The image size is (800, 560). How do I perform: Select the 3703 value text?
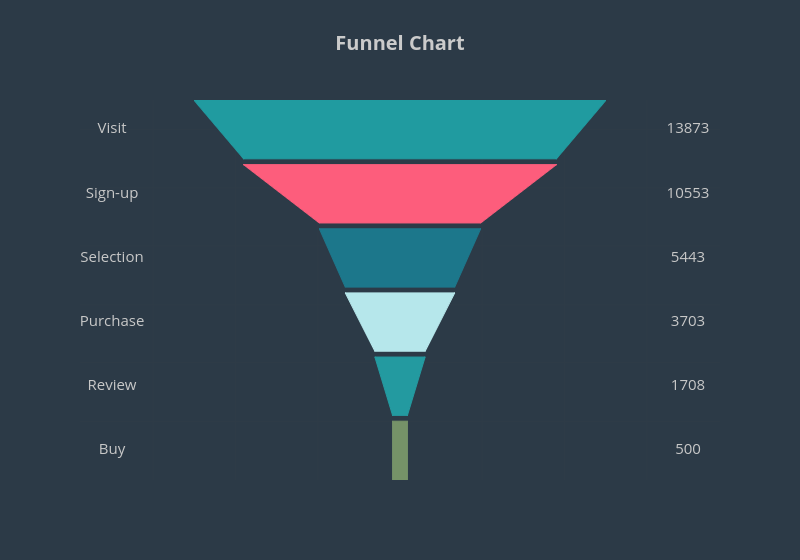click(x=688, y=321)
